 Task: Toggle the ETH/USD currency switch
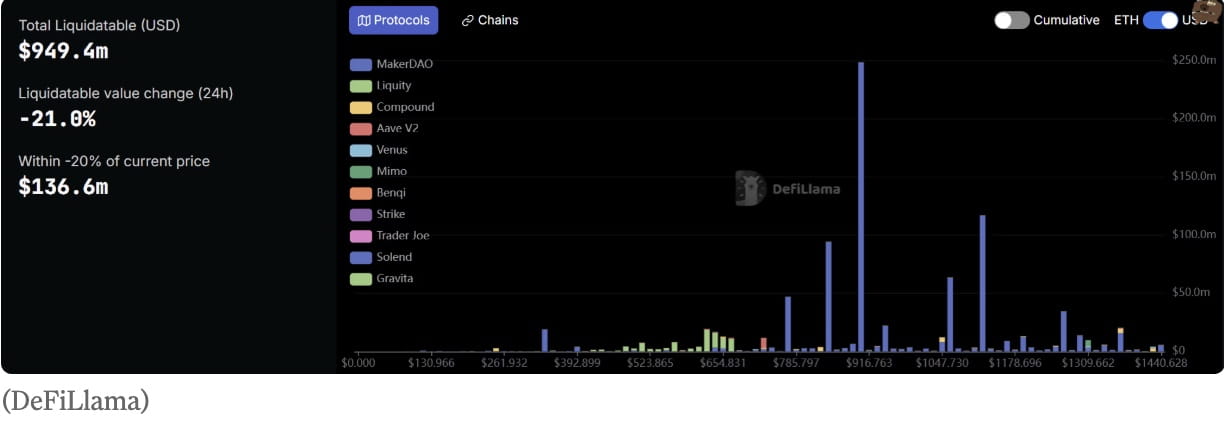click(1160, 20)
